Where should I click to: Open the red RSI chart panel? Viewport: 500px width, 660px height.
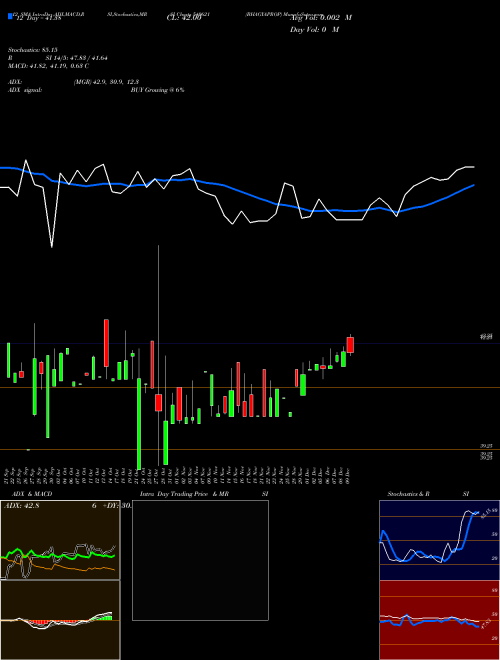tap(439, 620)
